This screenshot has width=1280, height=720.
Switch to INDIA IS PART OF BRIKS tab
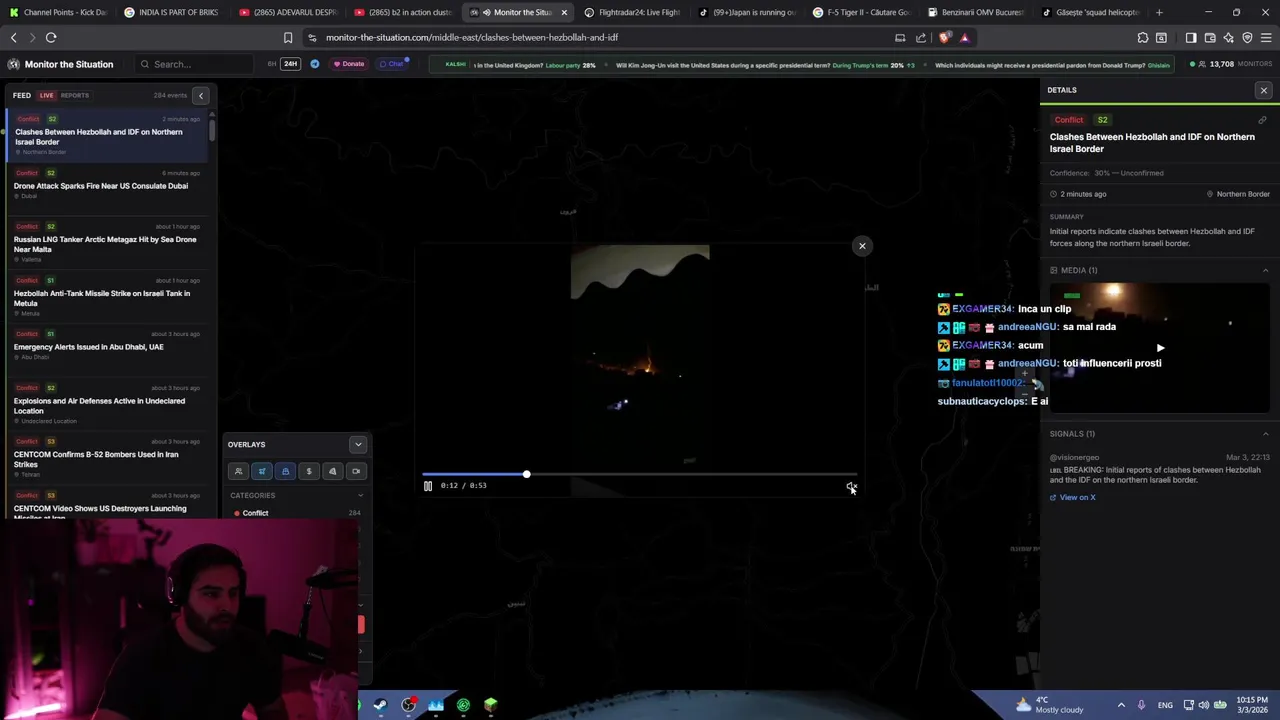point(172,12)
